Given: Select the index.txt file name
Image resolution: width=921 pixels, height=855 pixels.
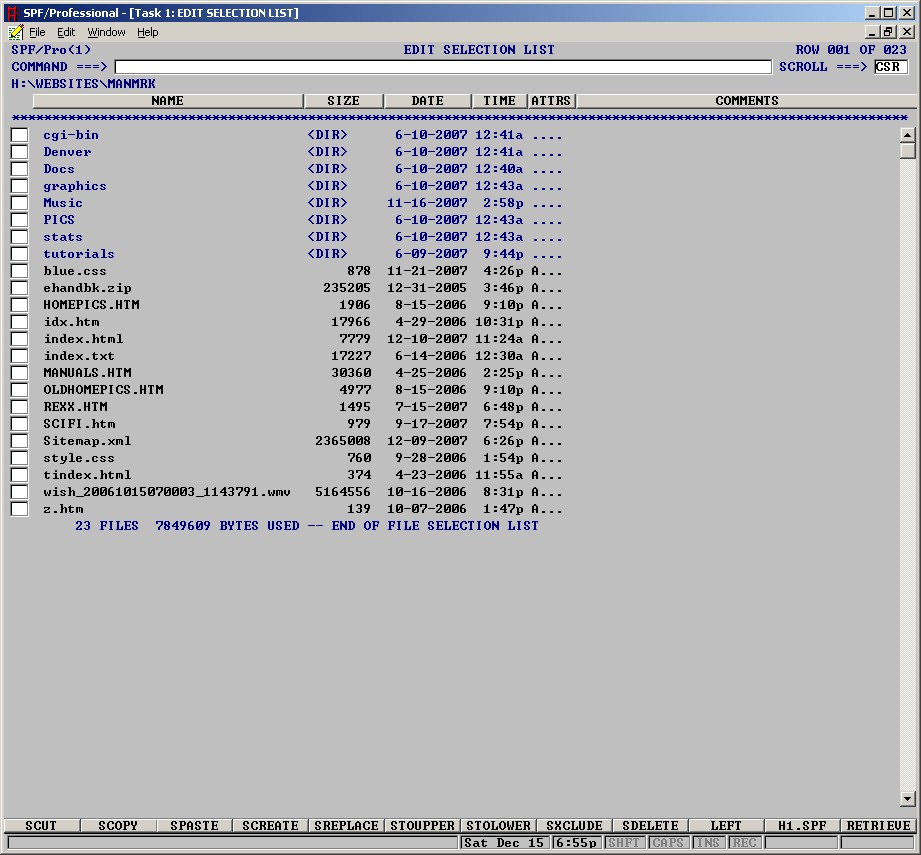Looking at the screenshot, I should point(79,356).
